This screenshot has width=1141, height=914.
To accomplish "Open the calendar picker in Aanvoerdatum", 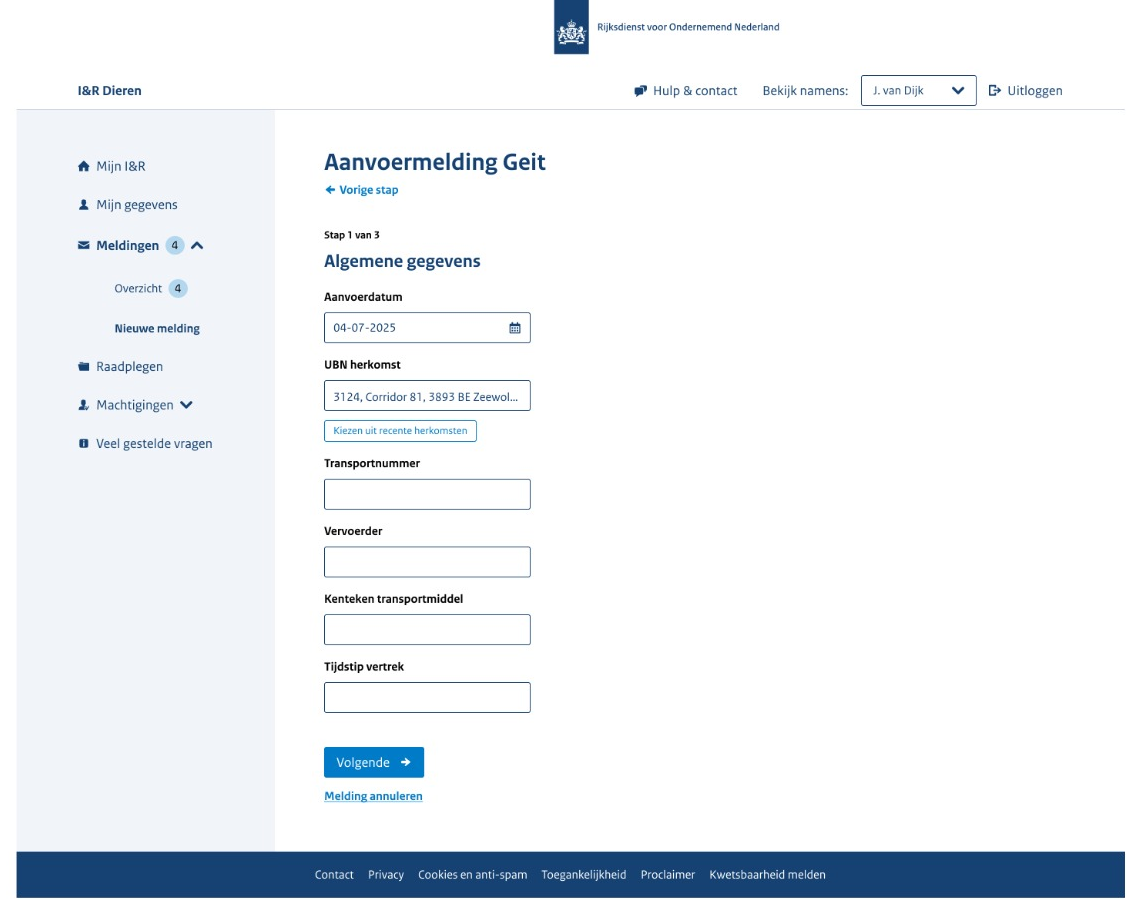I will 514,328.
